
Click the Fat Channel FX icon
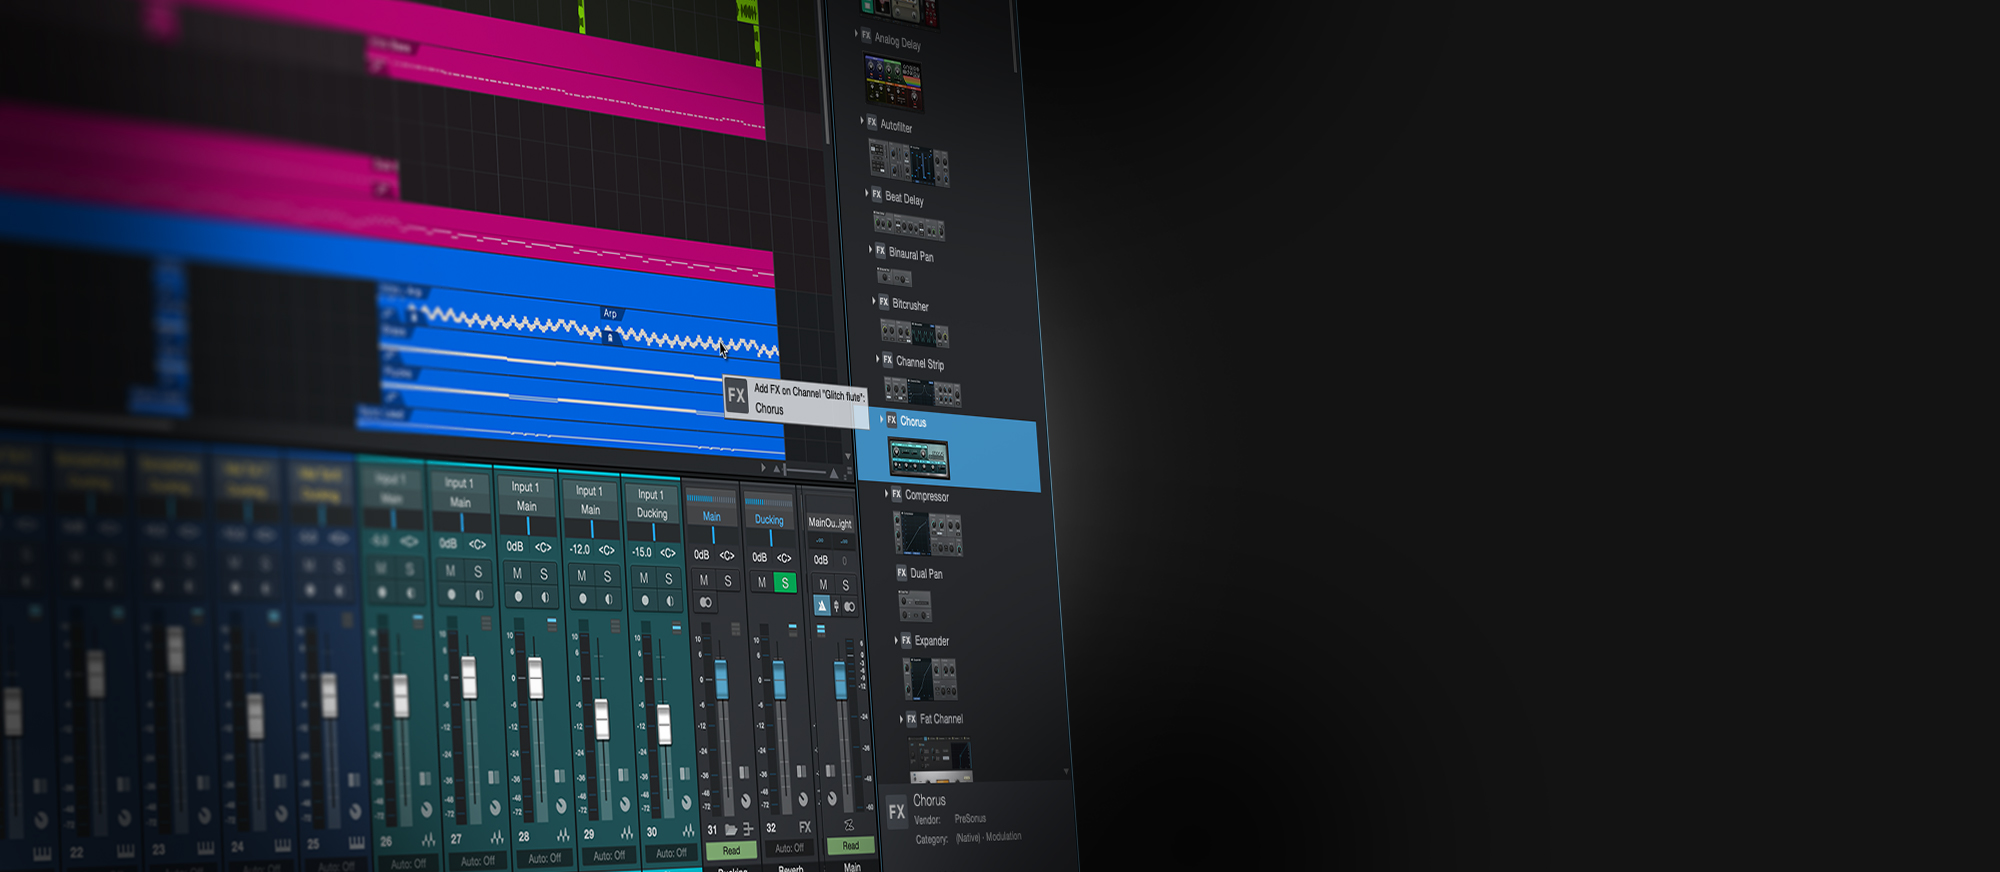(x=911, y=718)
